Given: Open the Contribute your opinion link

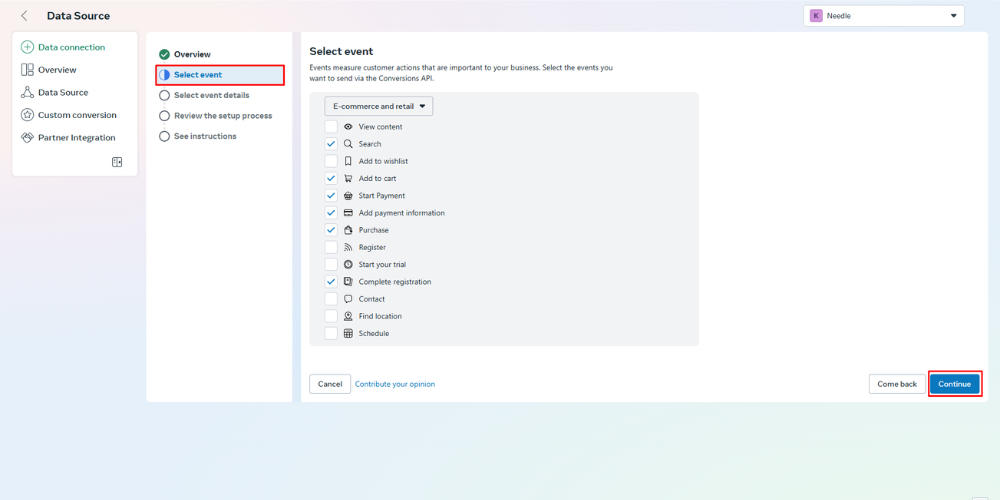Looking at the screenshot, I should click(395, 384).
